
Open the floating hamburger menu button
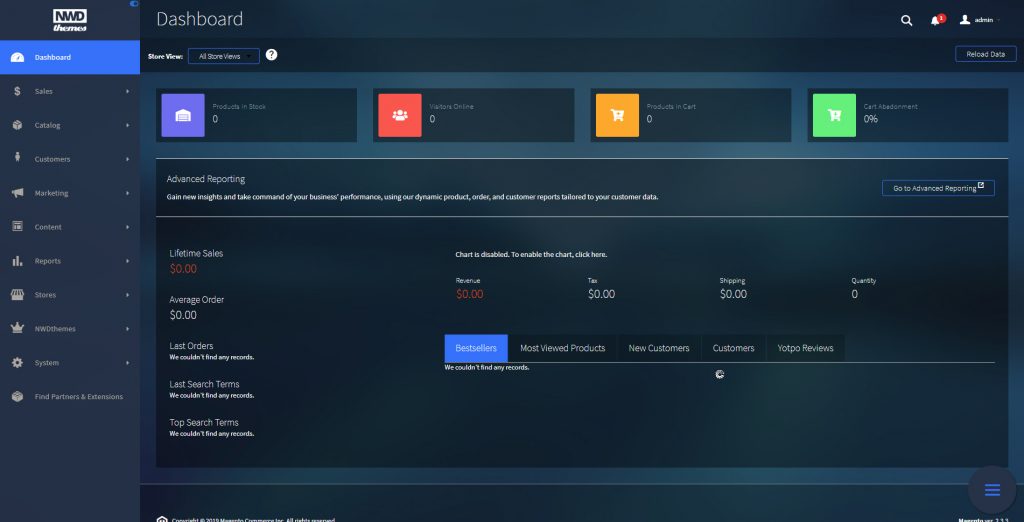point(992,490)
